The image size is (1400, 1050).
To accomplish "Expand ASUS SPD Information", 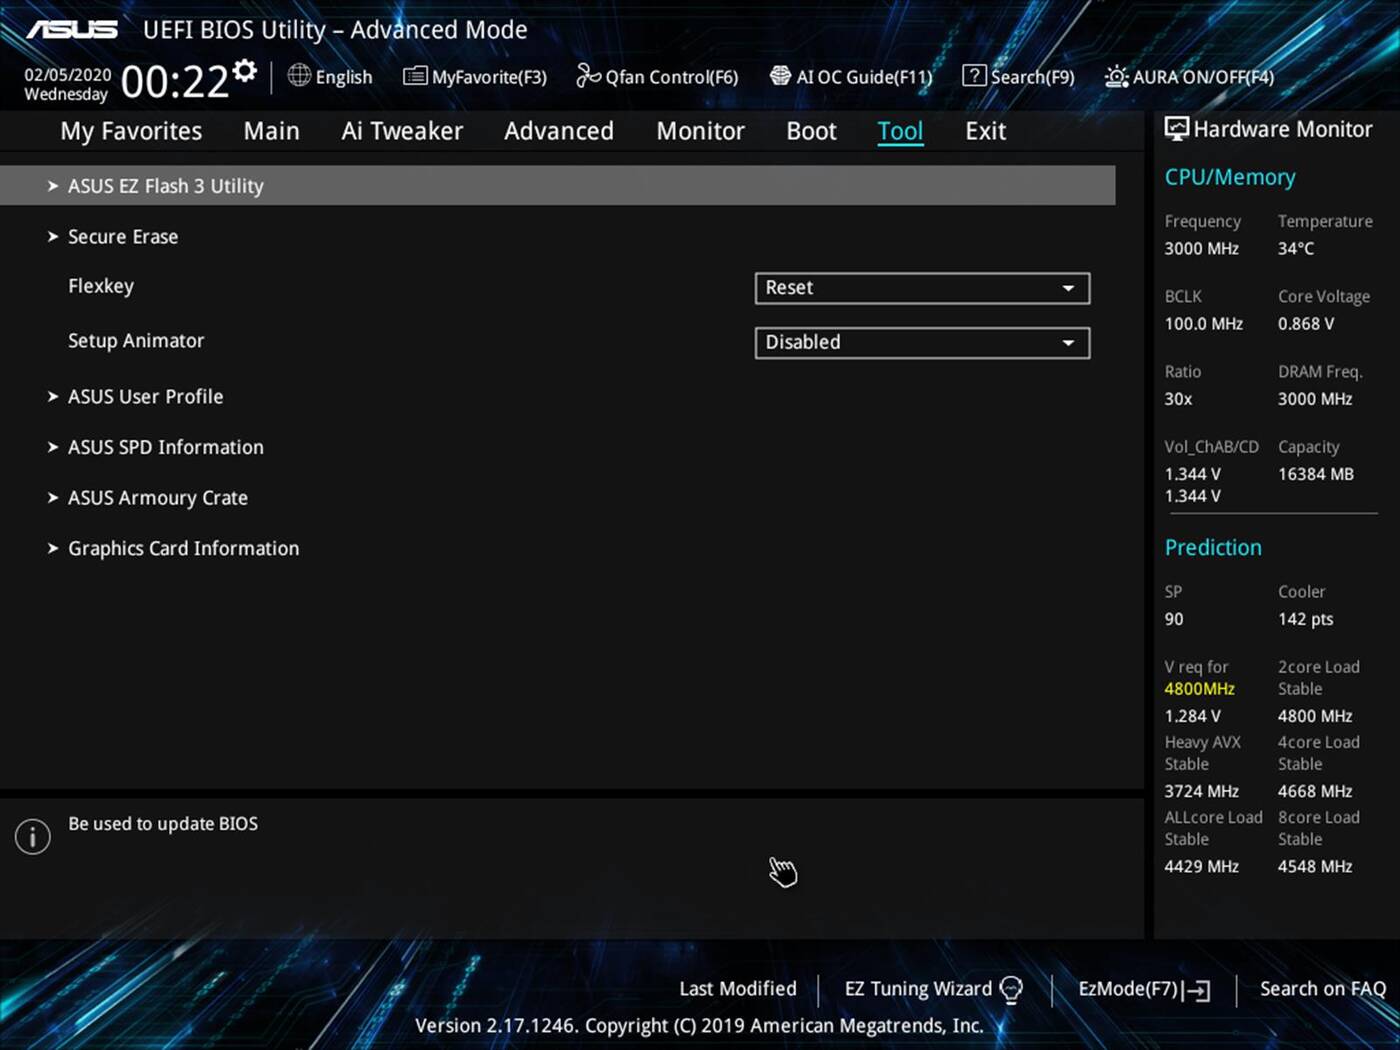I will 165,447.
